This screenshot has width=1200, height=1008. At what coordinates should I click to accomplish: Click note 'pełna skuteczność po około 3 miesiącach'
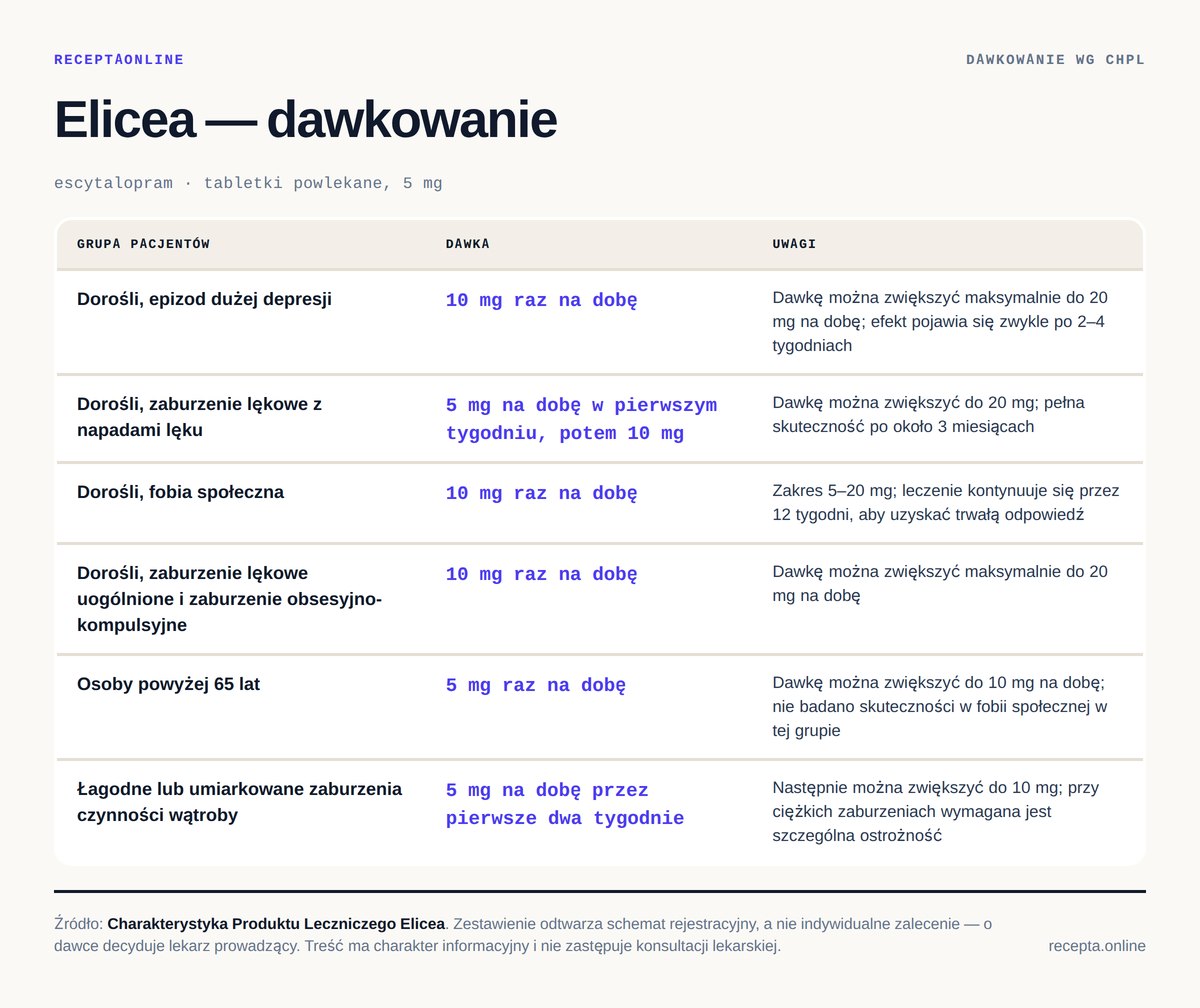(x=930, y=414)
